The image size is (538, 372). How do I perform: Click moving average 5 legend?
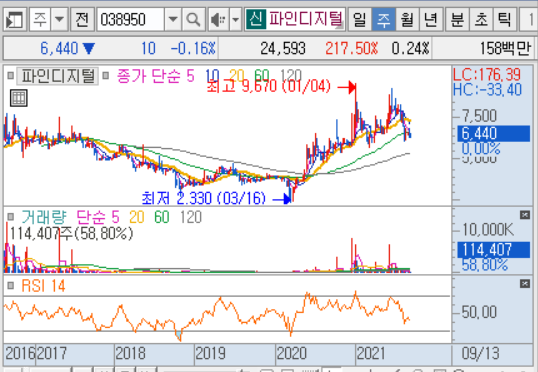pyautogui.click(x=190, y=76)
